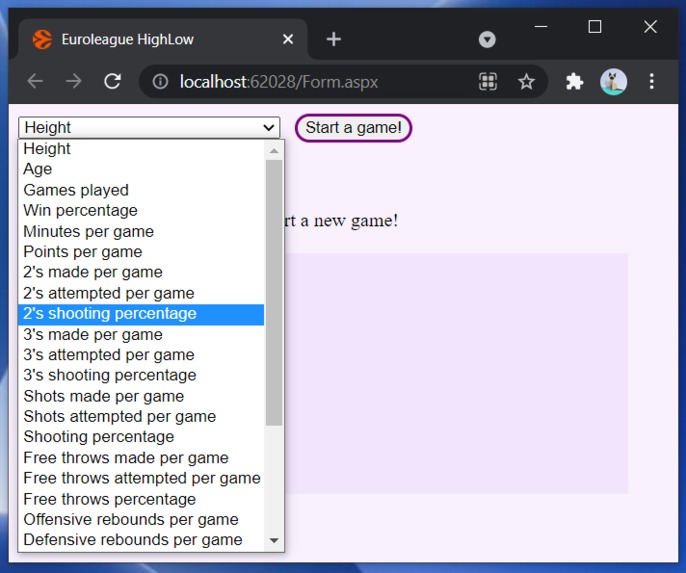Select 2's attempted per game
The width and height of the screenshot is (686, 573).
[141, 293]
